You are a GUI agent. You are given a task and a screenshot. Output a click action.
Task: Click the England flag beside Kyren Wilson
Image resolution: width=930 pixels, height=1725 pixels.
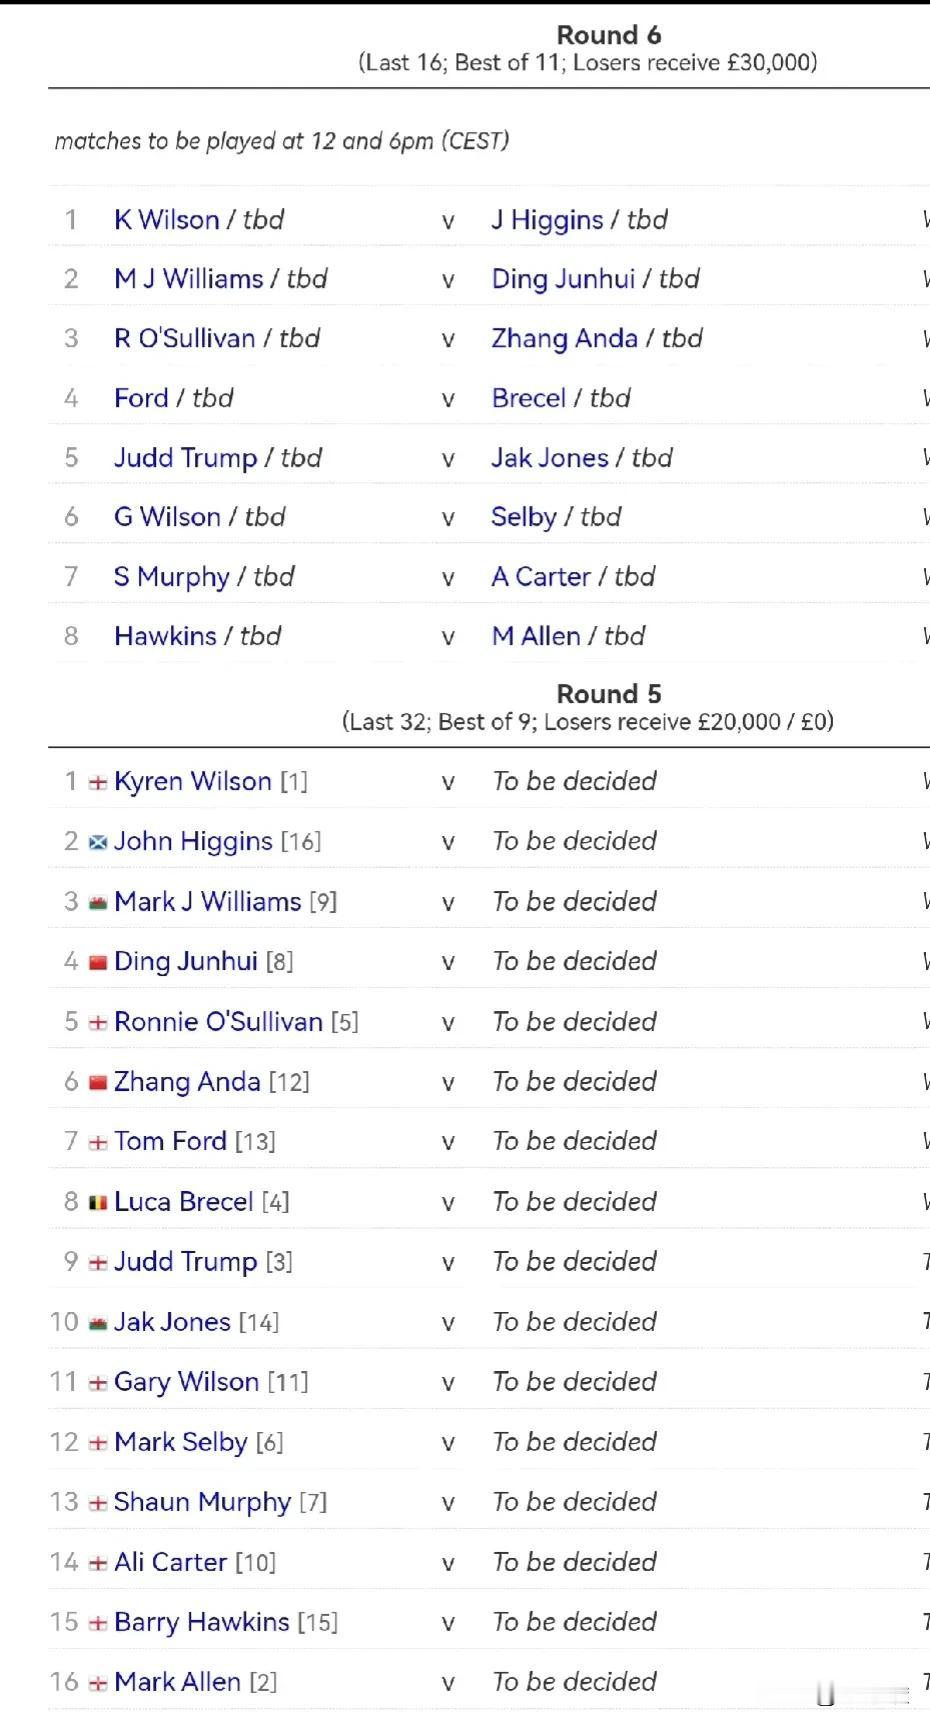(98, 783)
